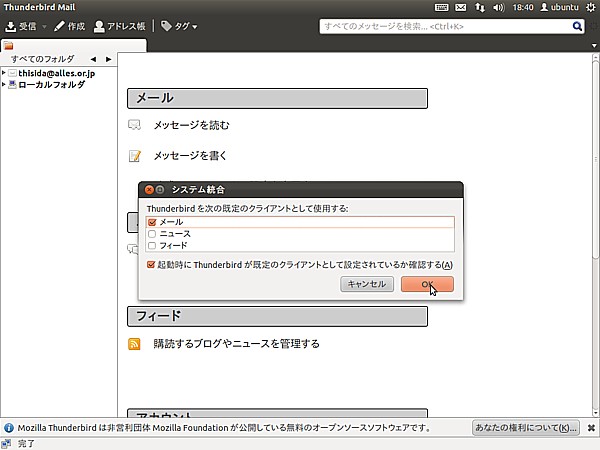
Task: Dismiss the Mozilla notification bar X
Action: pos(591,428)
